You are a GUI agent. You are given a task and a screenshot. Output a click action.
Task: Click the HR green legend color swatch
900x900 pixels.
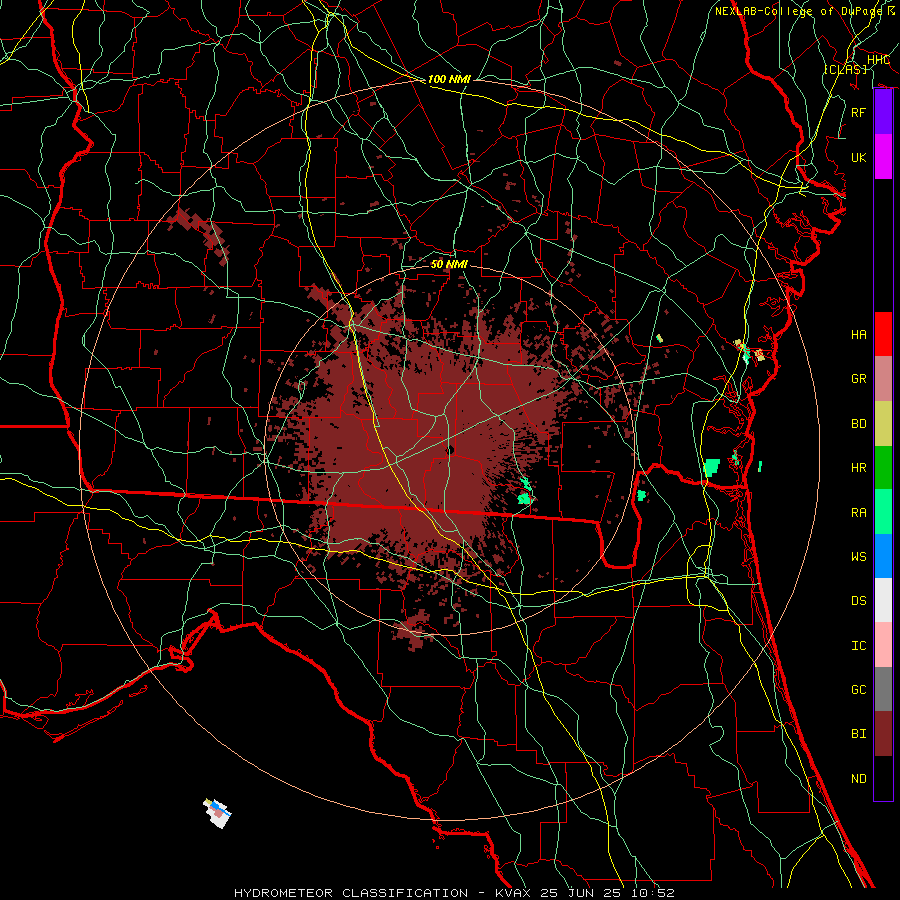click(883, 468)
